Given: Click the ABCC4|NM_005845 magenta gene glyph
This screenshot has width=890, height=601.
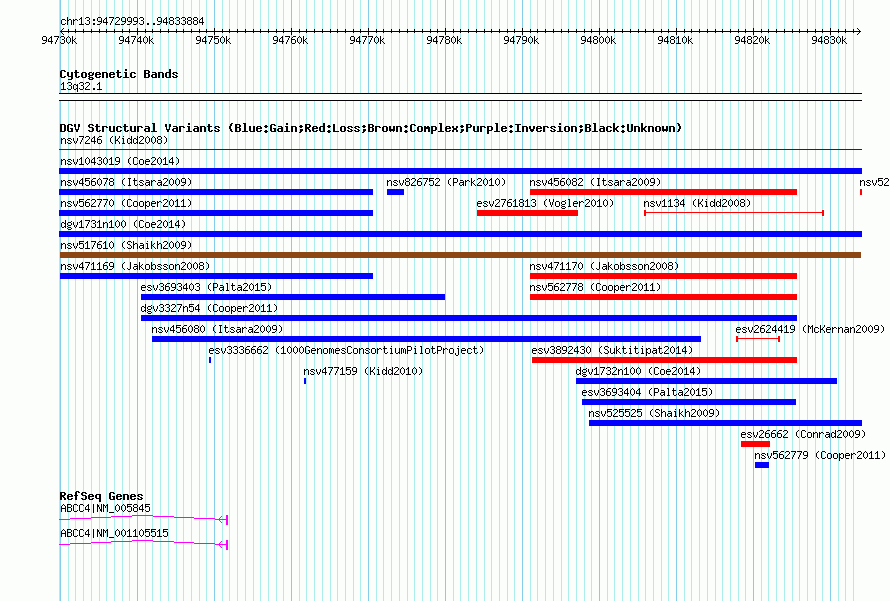Looking at the screenshot, I should [144, 519].
